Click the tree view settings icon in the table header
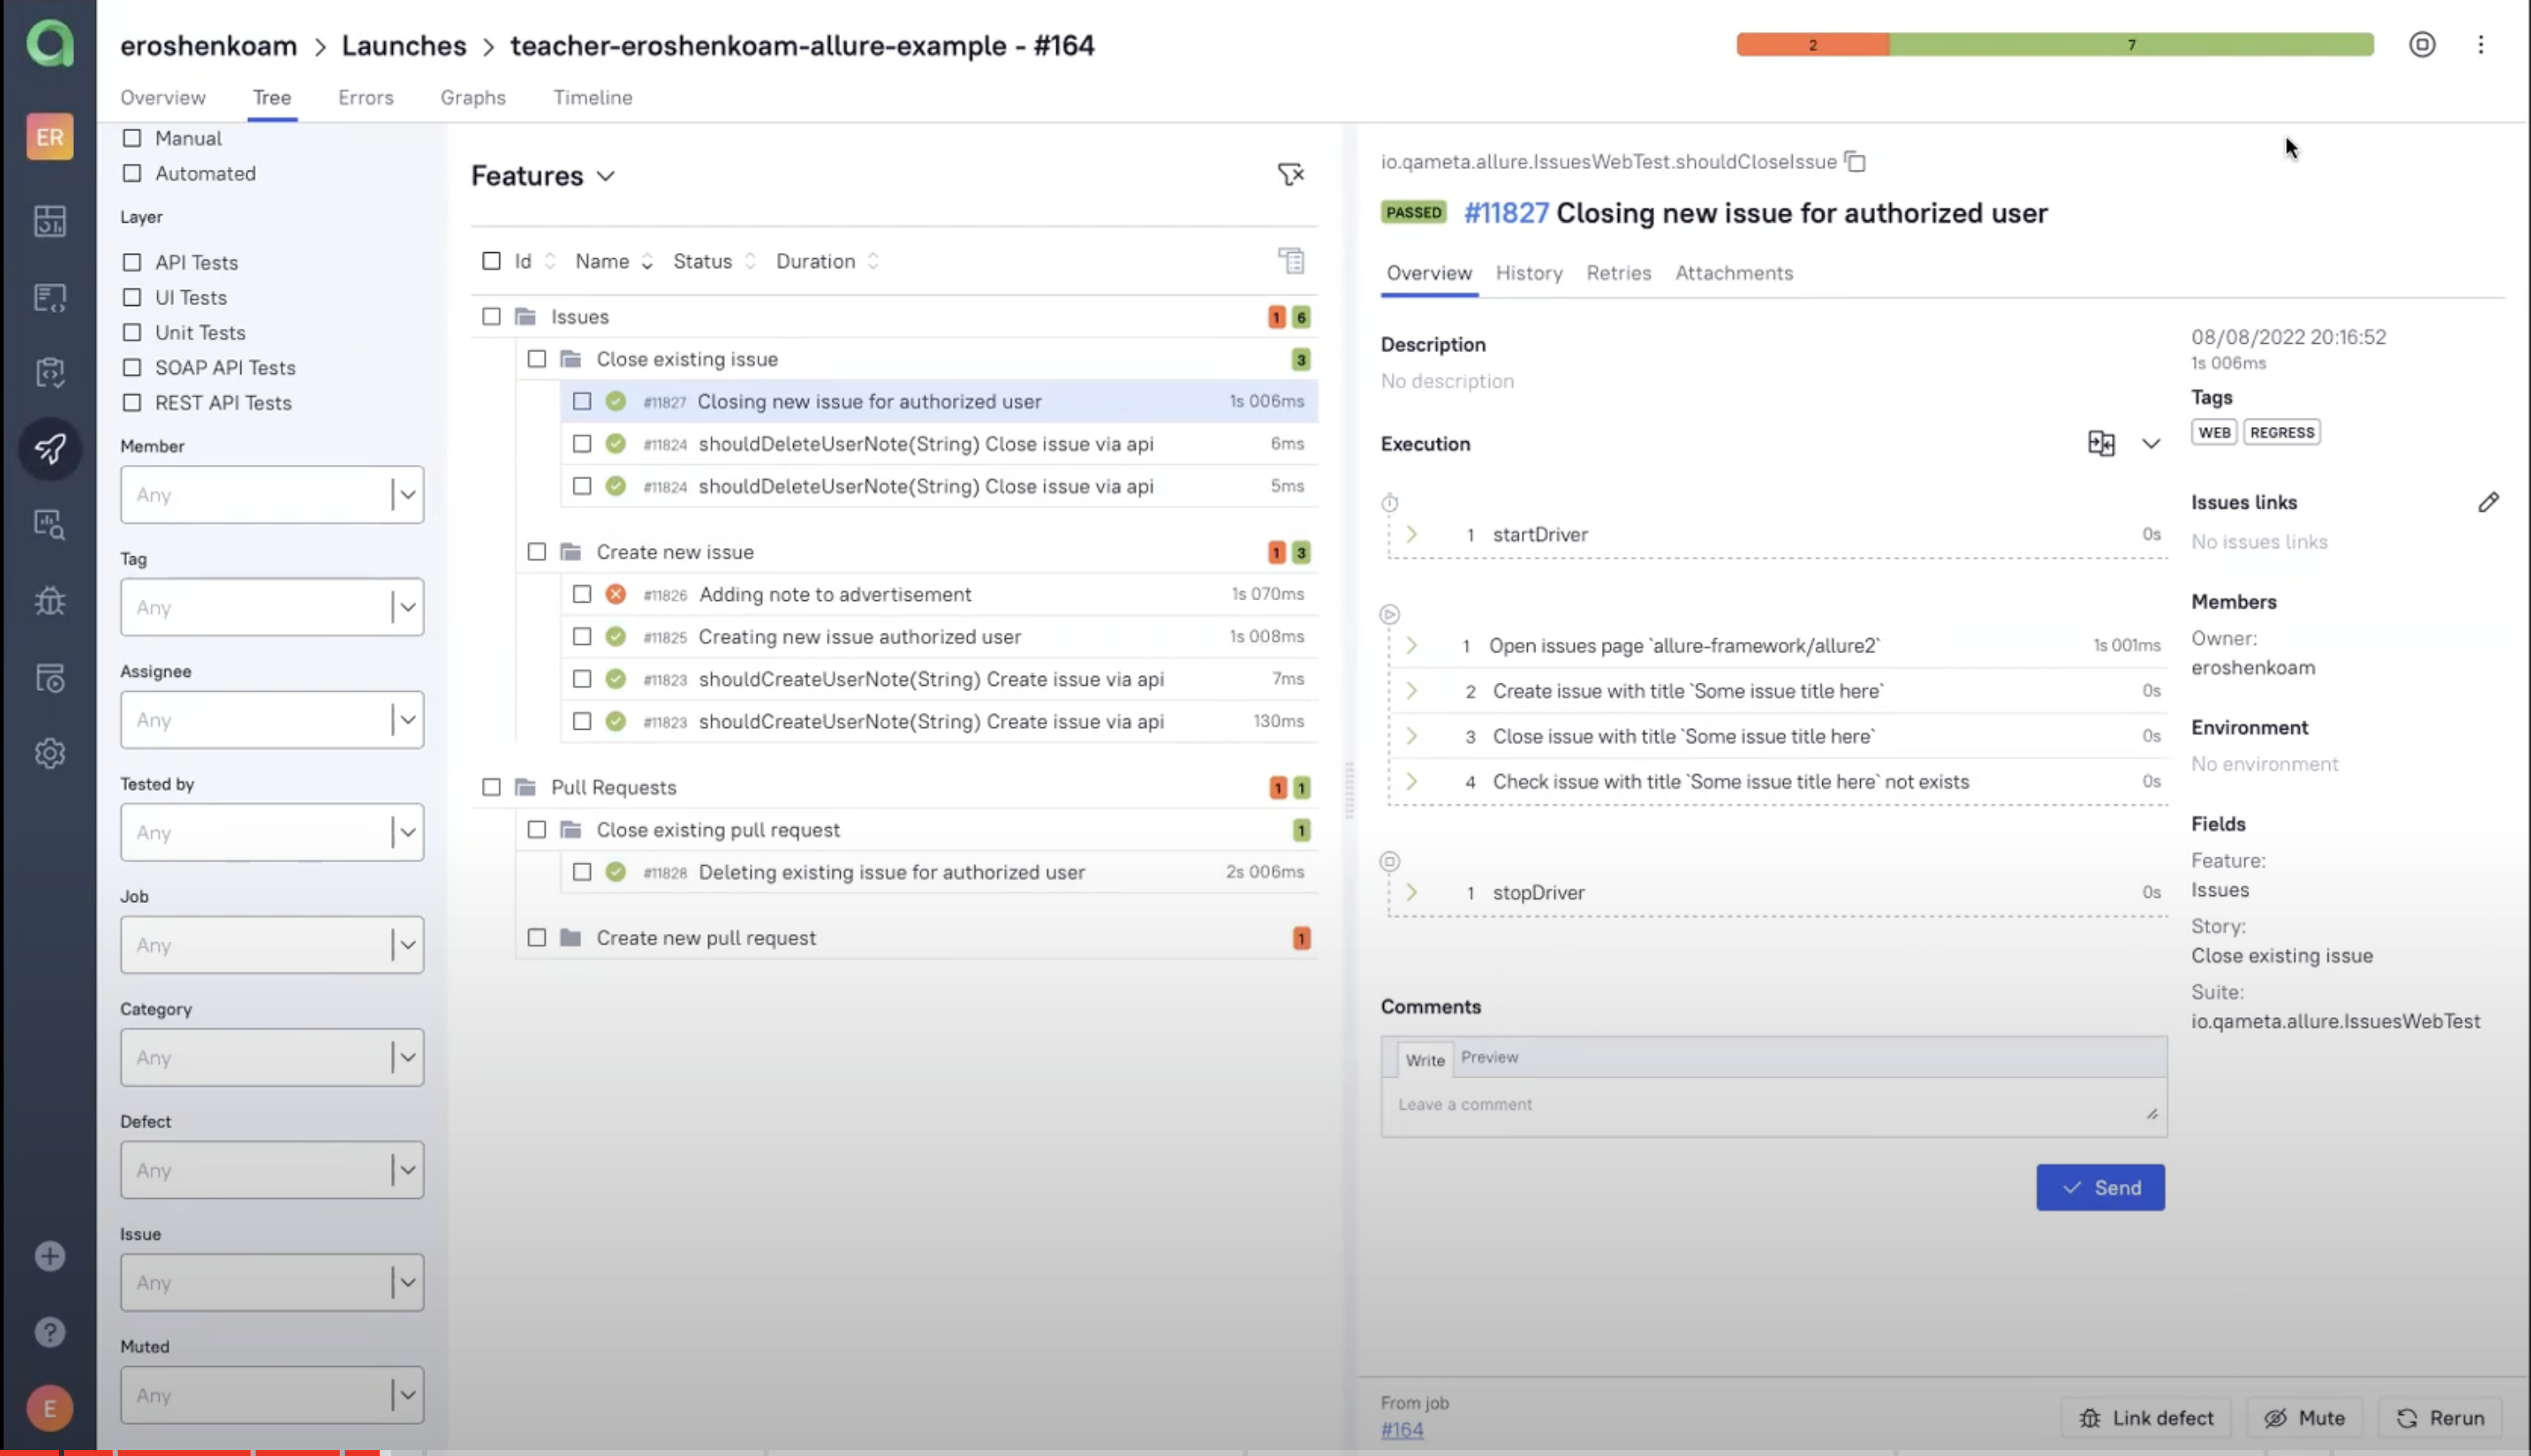Viewport: 2531px width, 1456px height. 1291,261
